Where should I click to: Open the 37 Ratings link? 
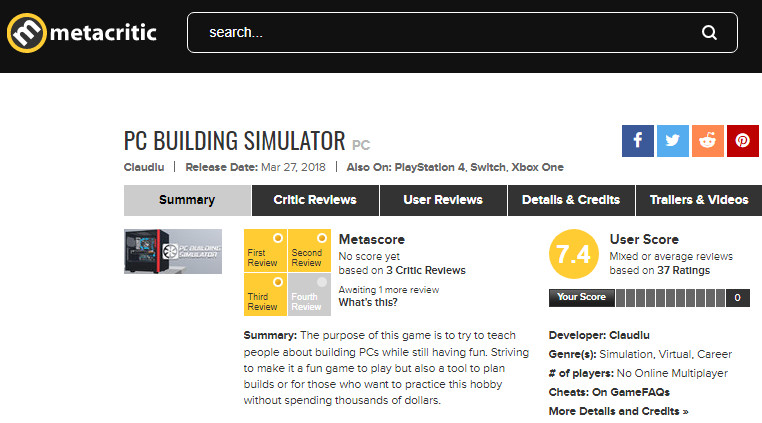(683, 270)
